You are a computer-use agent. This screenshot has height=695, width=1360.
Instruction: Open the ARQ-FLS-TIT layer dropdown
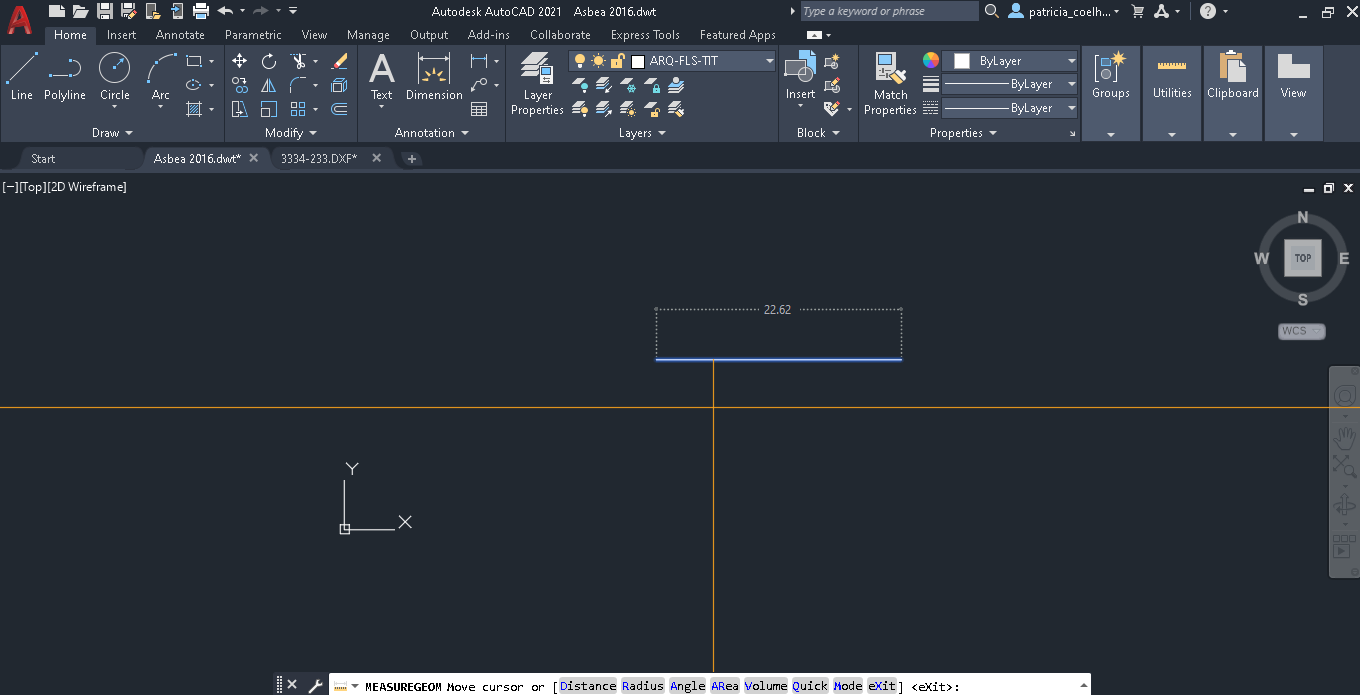click(x=768, y=60)
